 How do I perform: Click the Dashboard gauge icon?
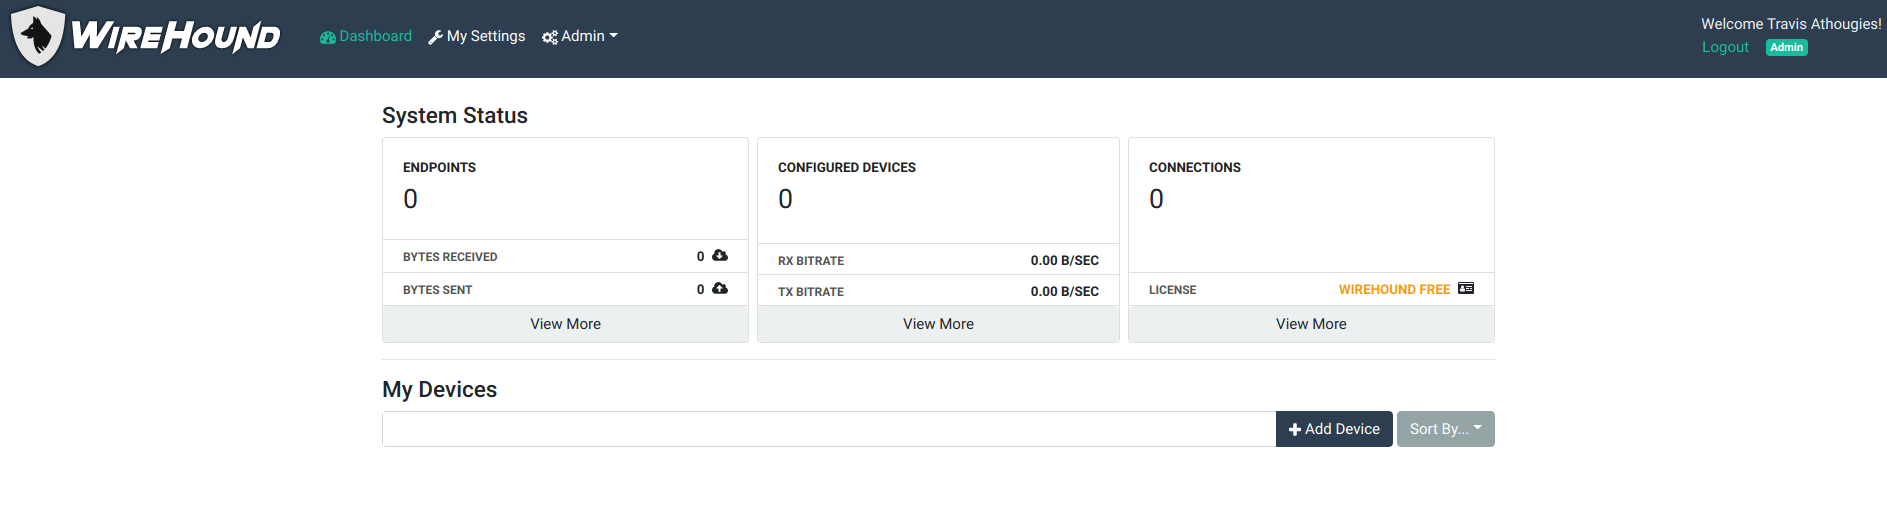(327, 37)
